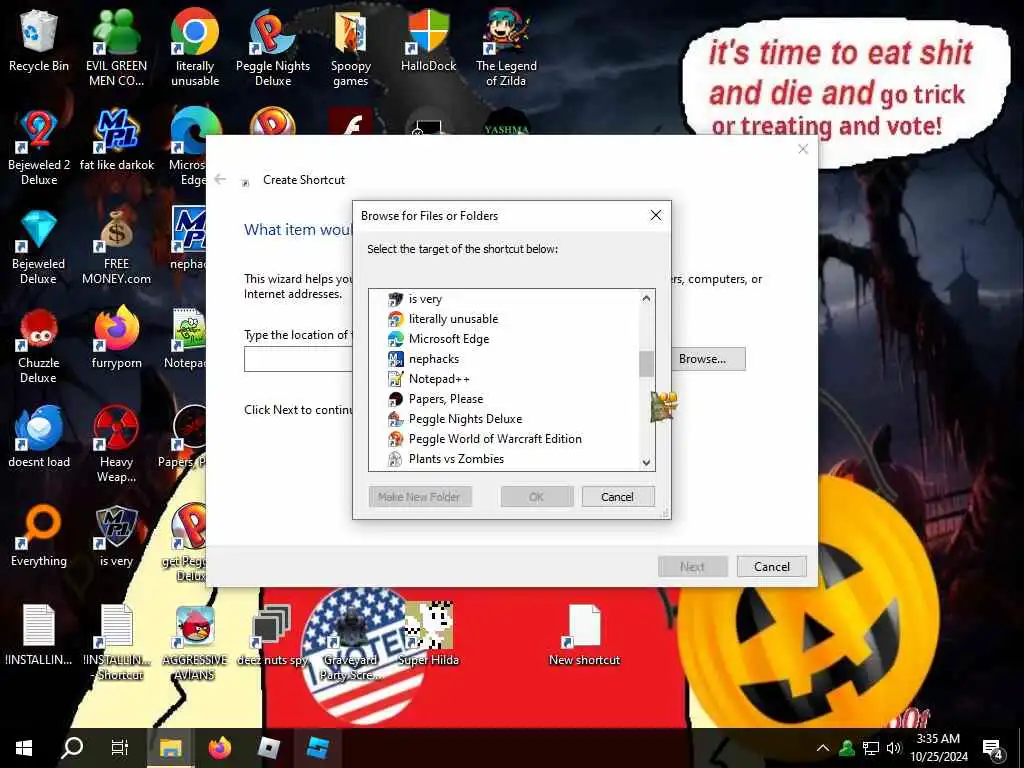Select EVIL GREEN MEN CO desktop icon
The width and height of the screenshot is (1024, 768).
point(116,48)
